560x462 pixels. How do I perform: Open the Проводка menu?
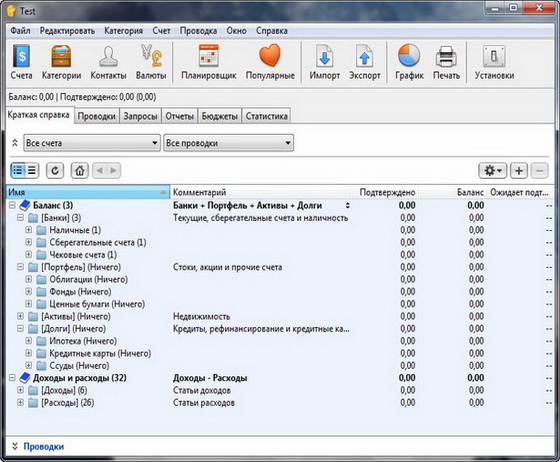(x=198, y=31)
